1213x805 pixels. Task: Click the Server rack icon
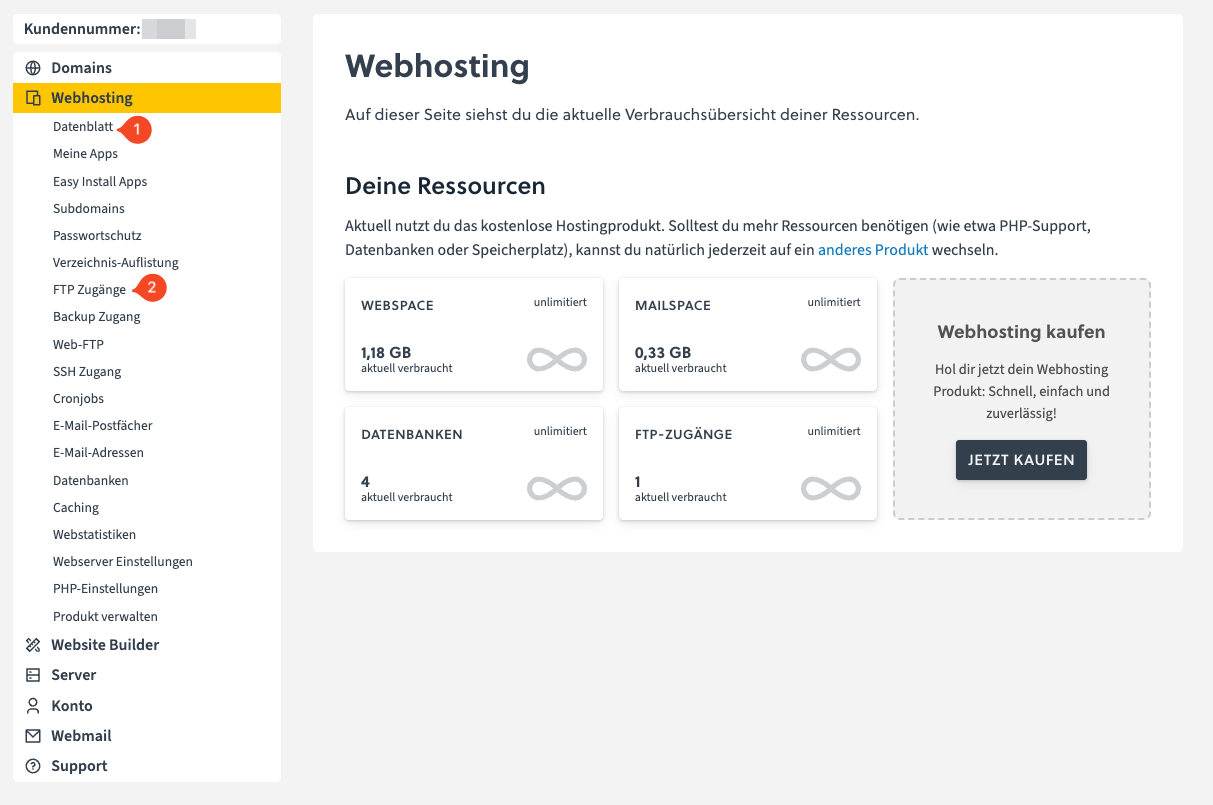pos(33,675)
